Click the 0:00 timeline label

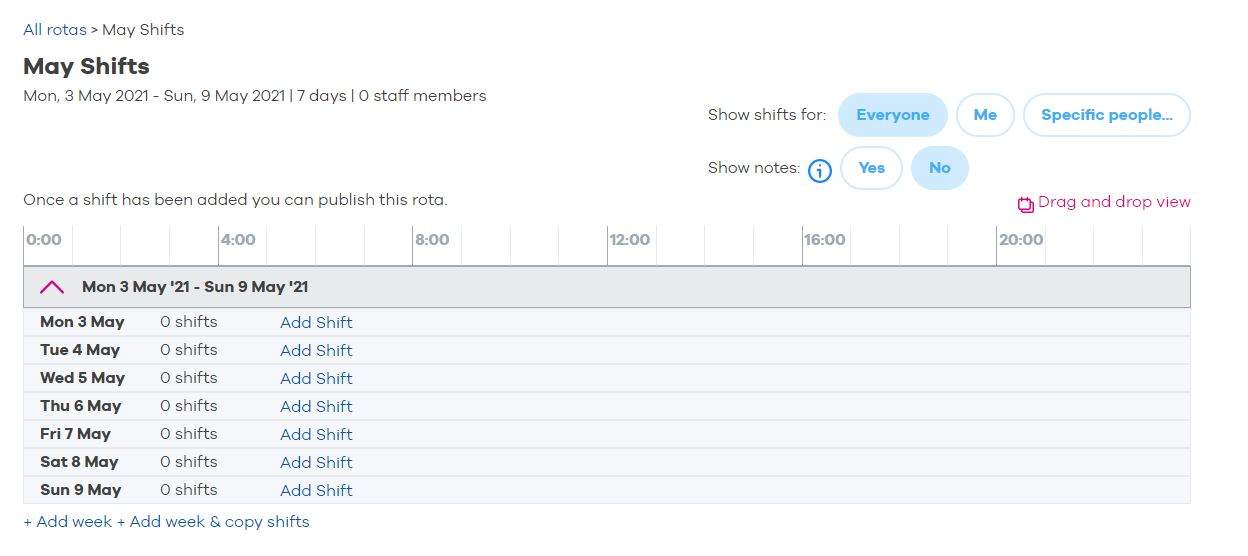pos(44,240)
